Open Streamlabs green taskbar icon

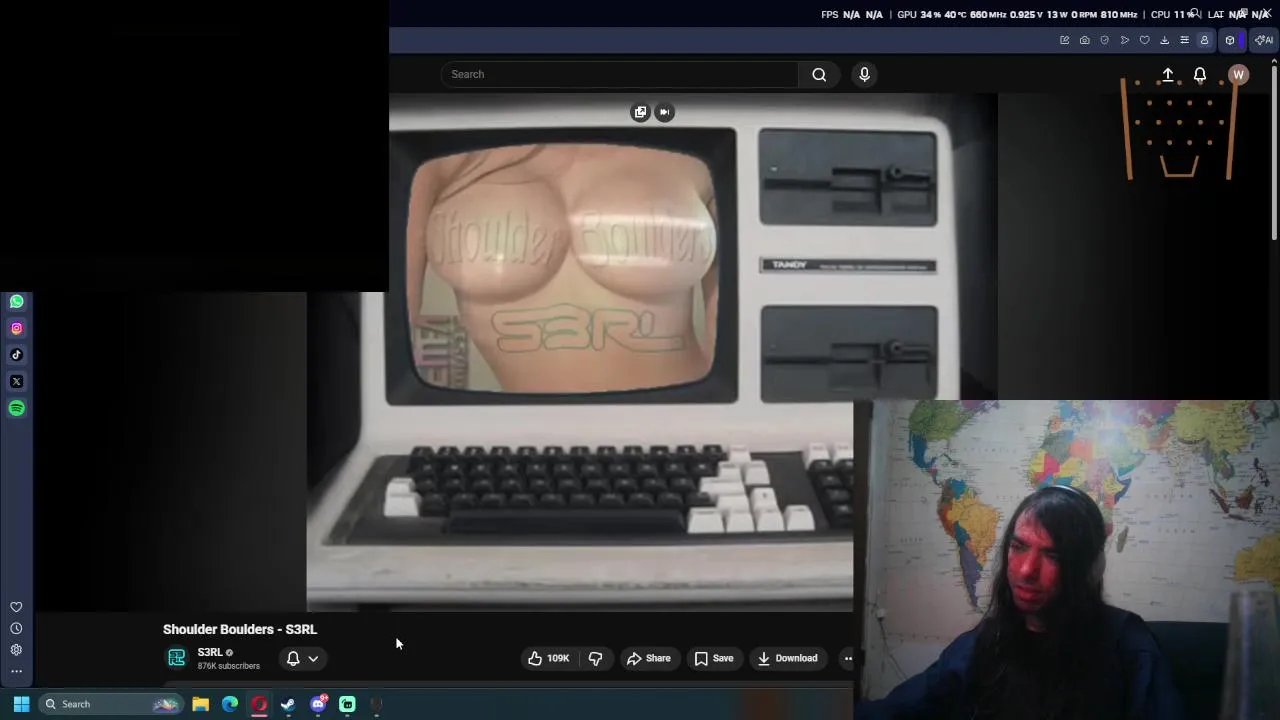tap(347, 704)
